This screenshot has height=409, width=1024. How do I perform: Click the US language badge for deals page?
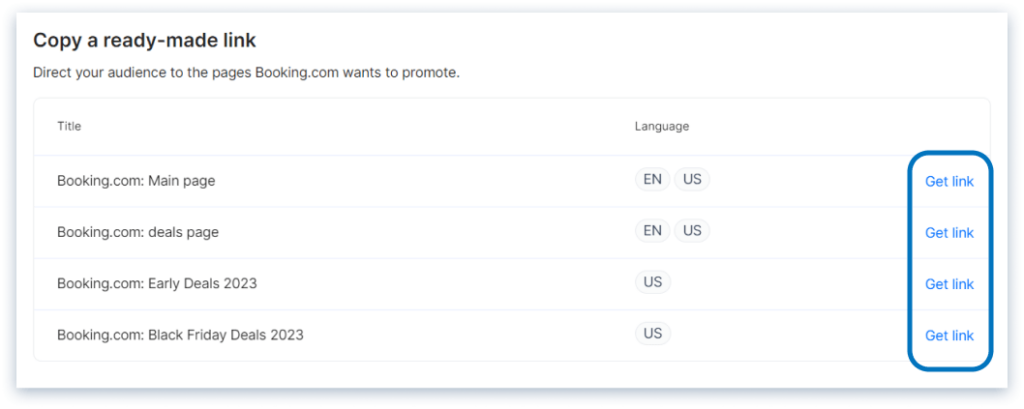tap(691, 231)
